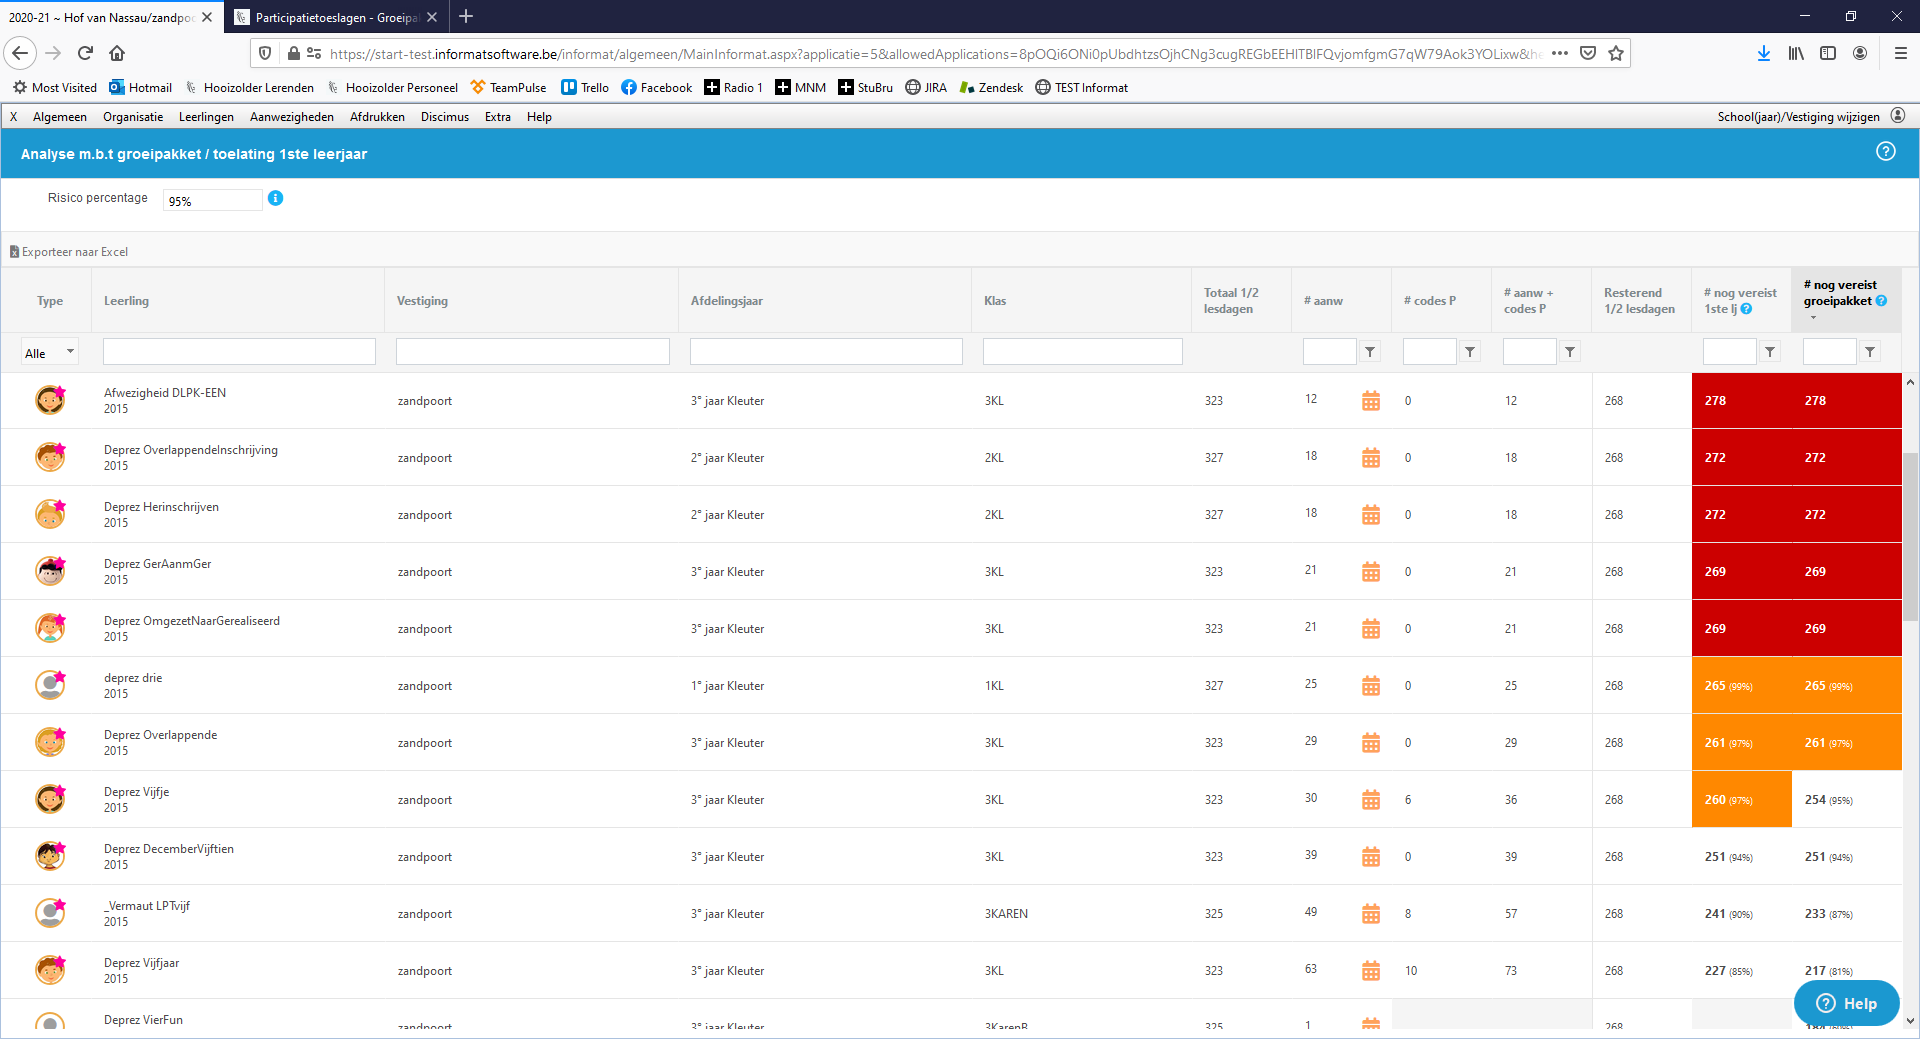Click sort arrow under # nog vereist groeipakket header
The image size is (1920, 1040).
coord(1813,318)
